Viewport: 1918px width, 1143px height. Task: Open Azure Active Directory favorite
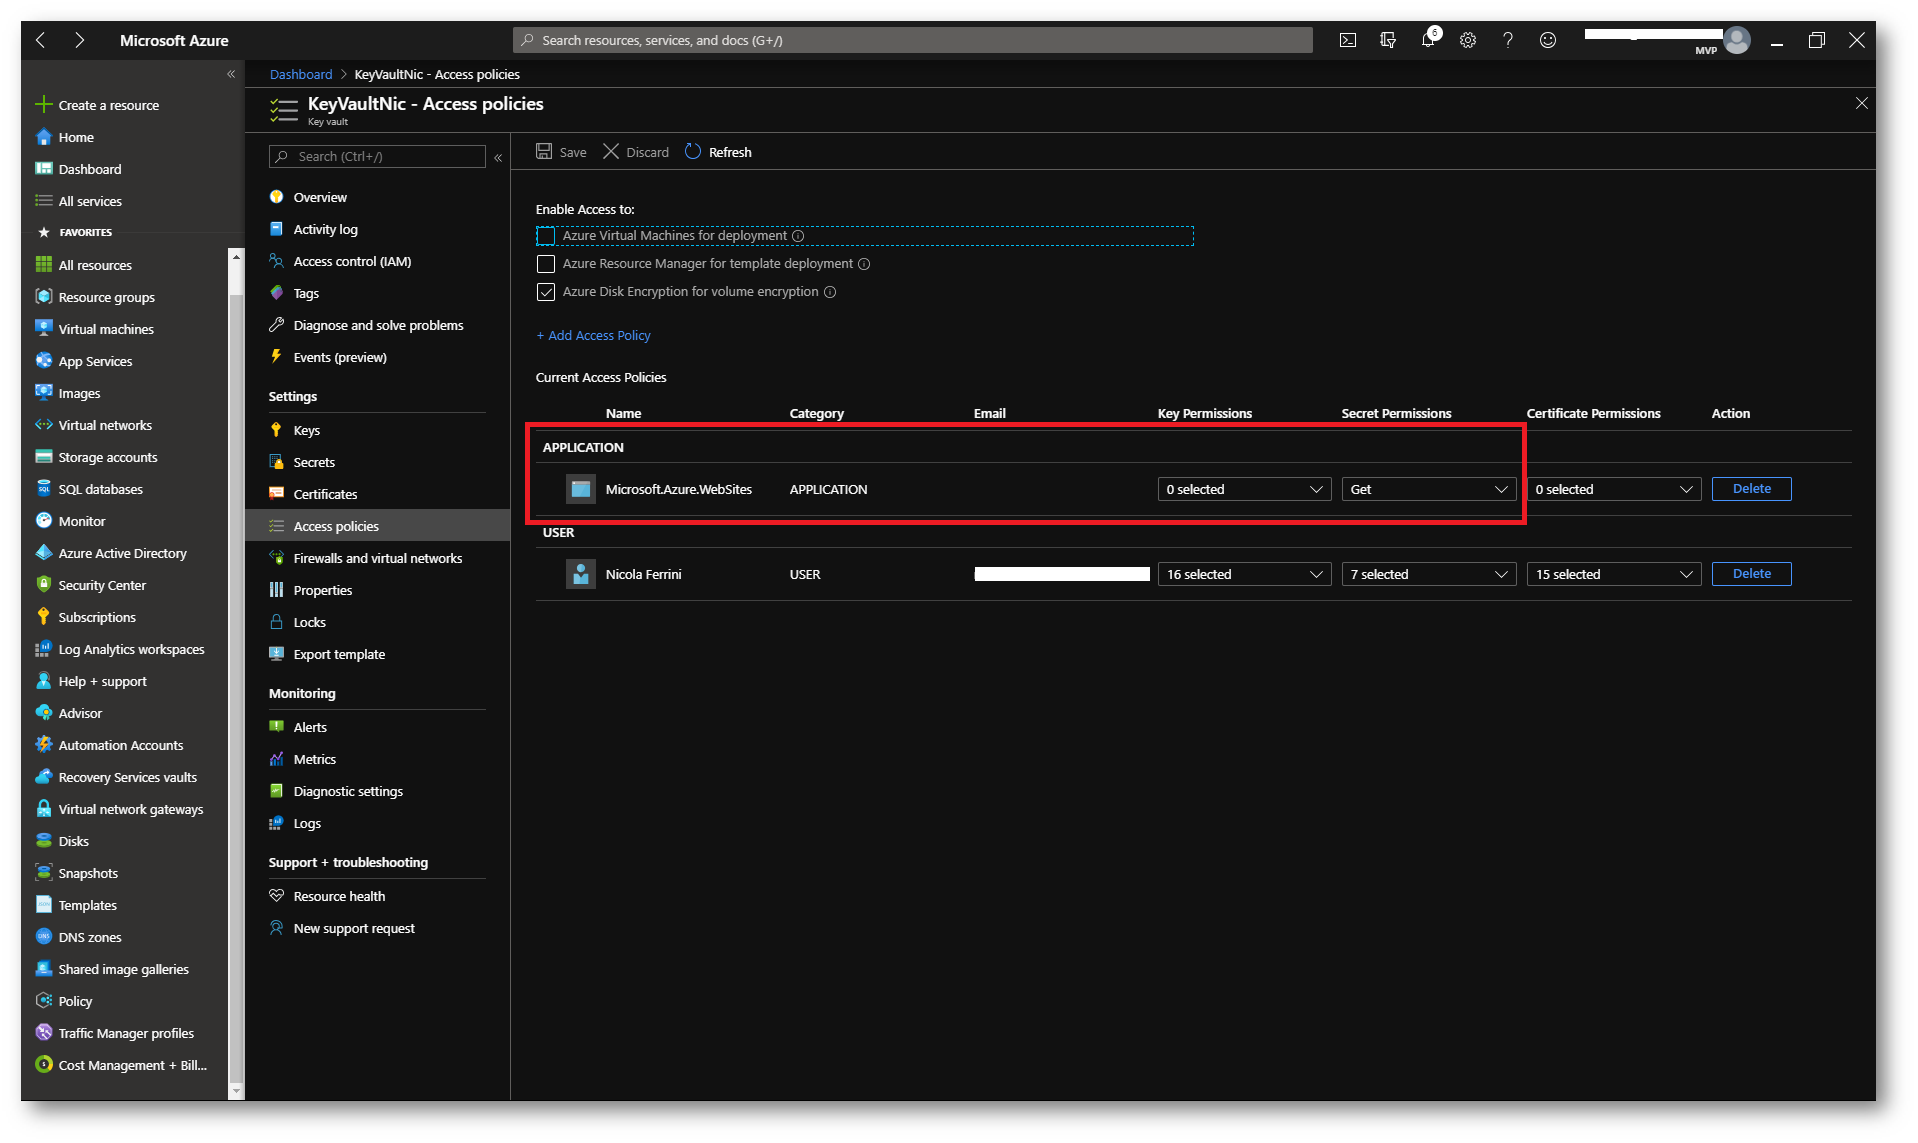[122, 553]
